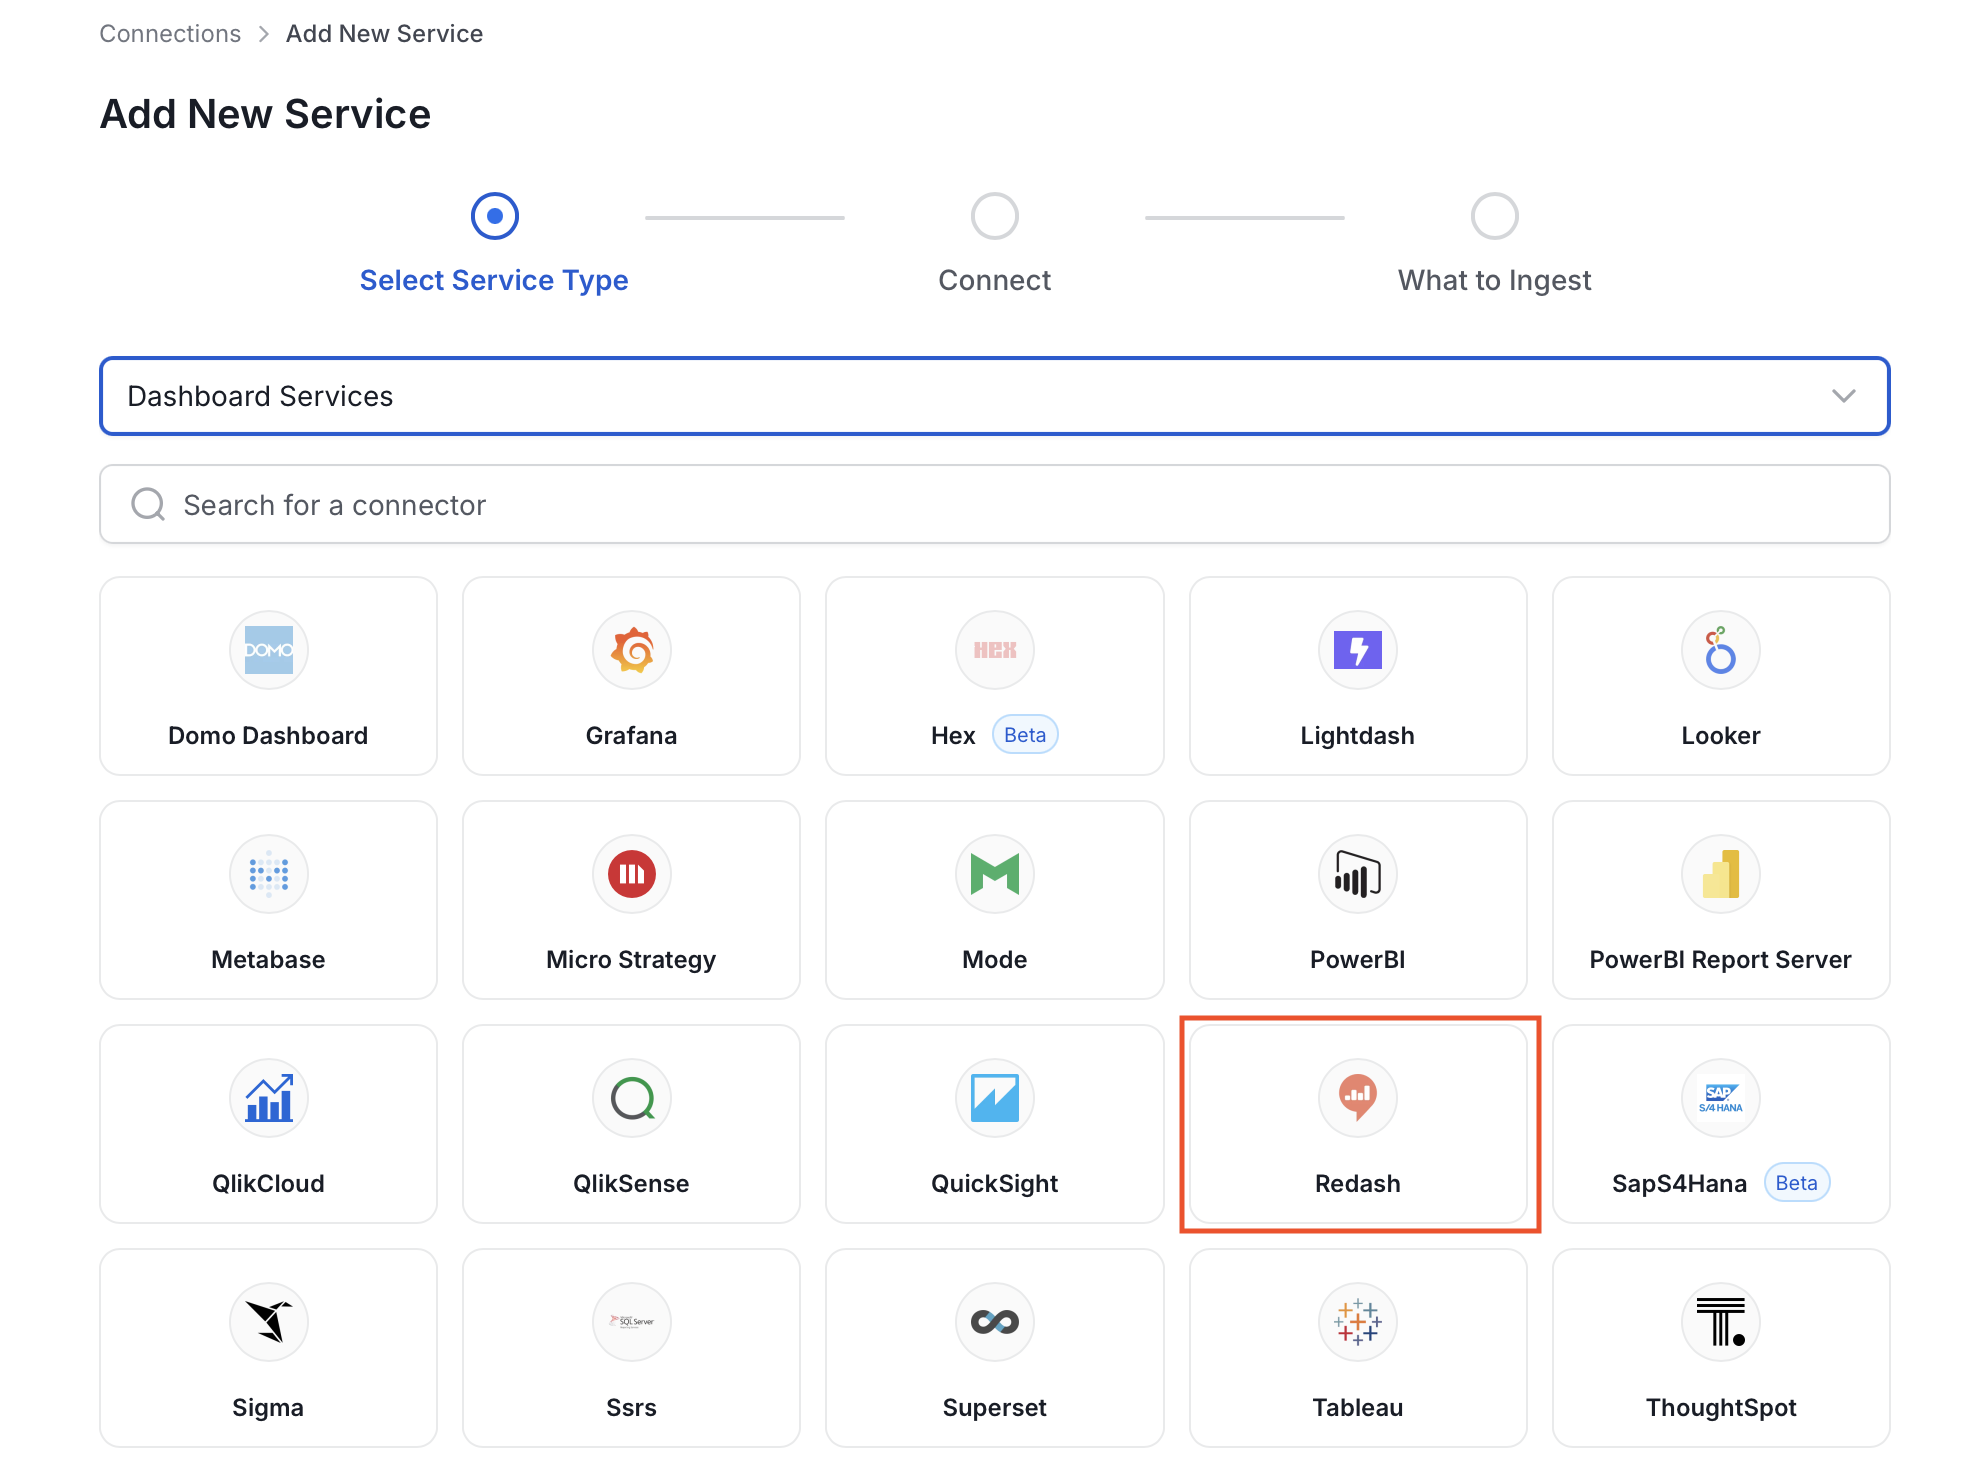Viewport: 1972px width, 1470px height.
Task: Focus the Search for a connector field
Action: click(995, 505)
